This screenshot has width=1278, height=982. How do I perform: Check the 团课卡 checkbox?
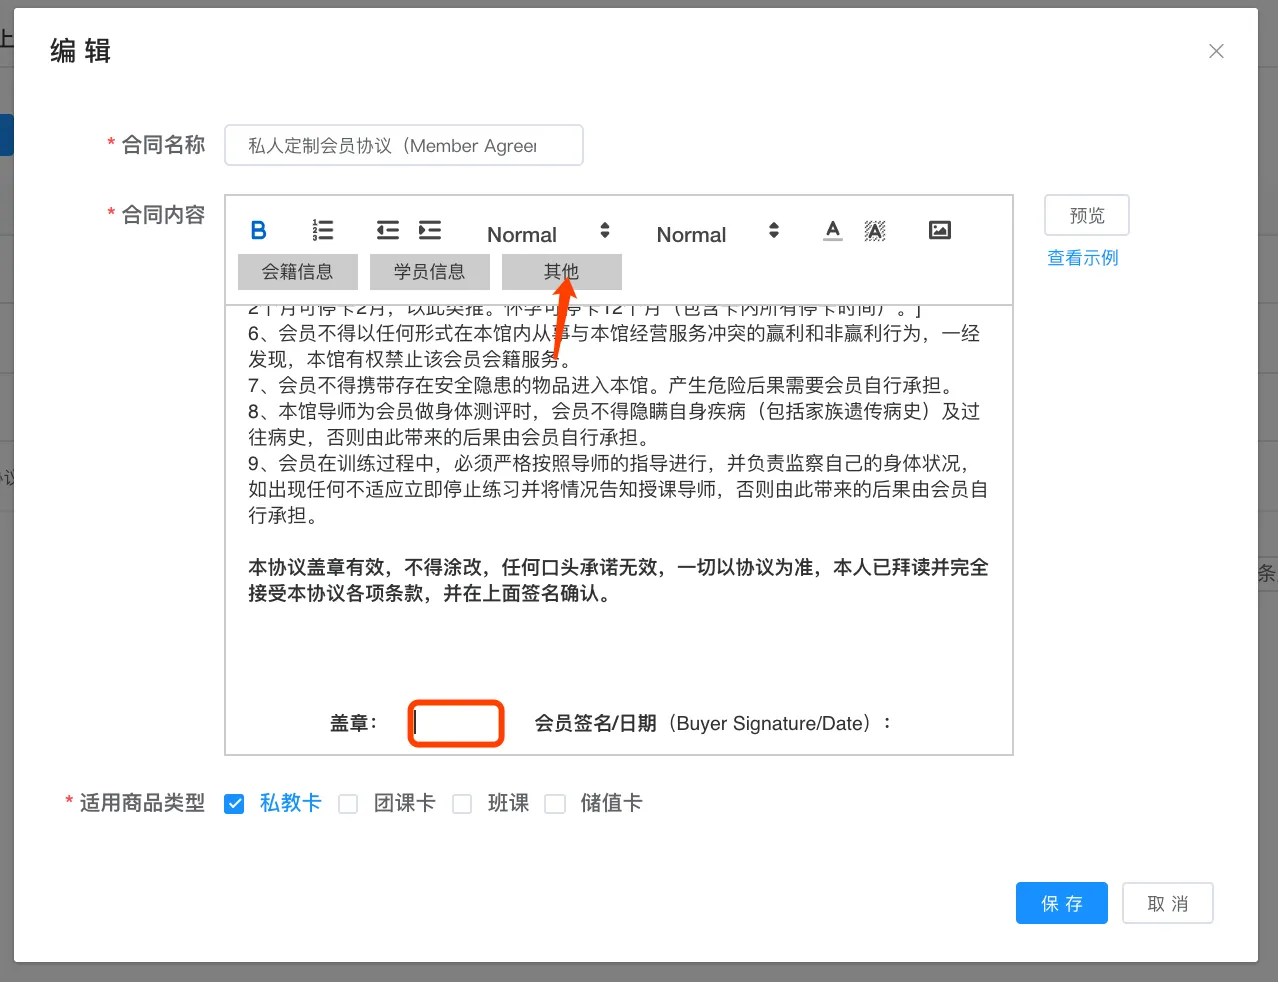pos(348,804)
